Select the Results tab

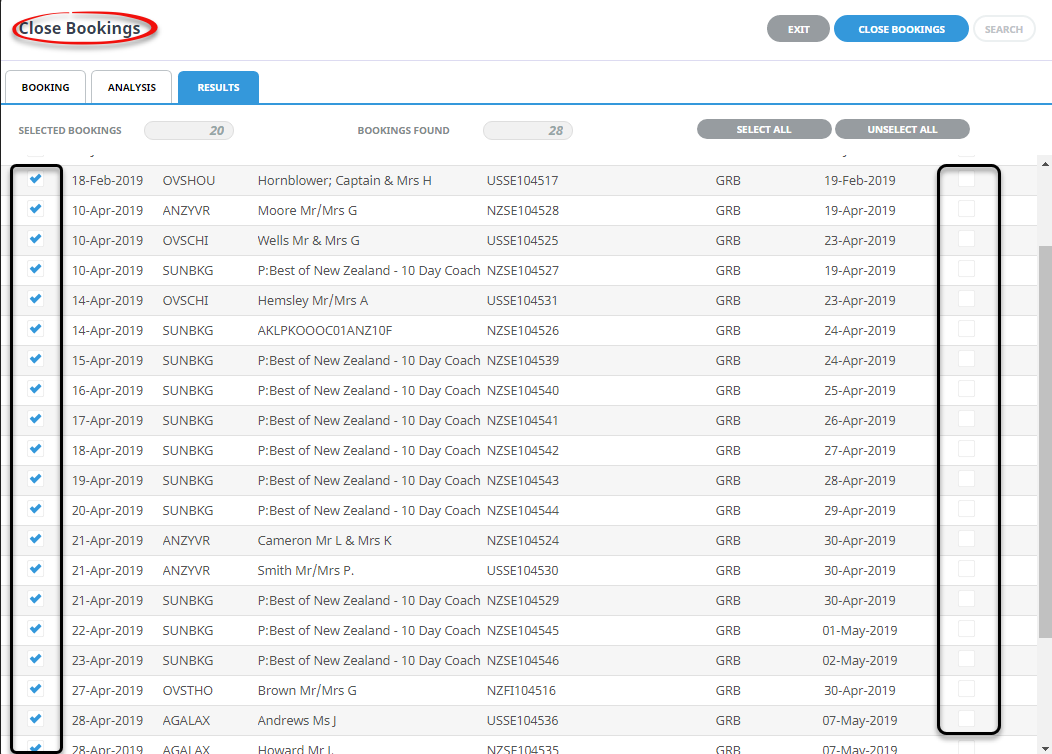tap(218, 88)
